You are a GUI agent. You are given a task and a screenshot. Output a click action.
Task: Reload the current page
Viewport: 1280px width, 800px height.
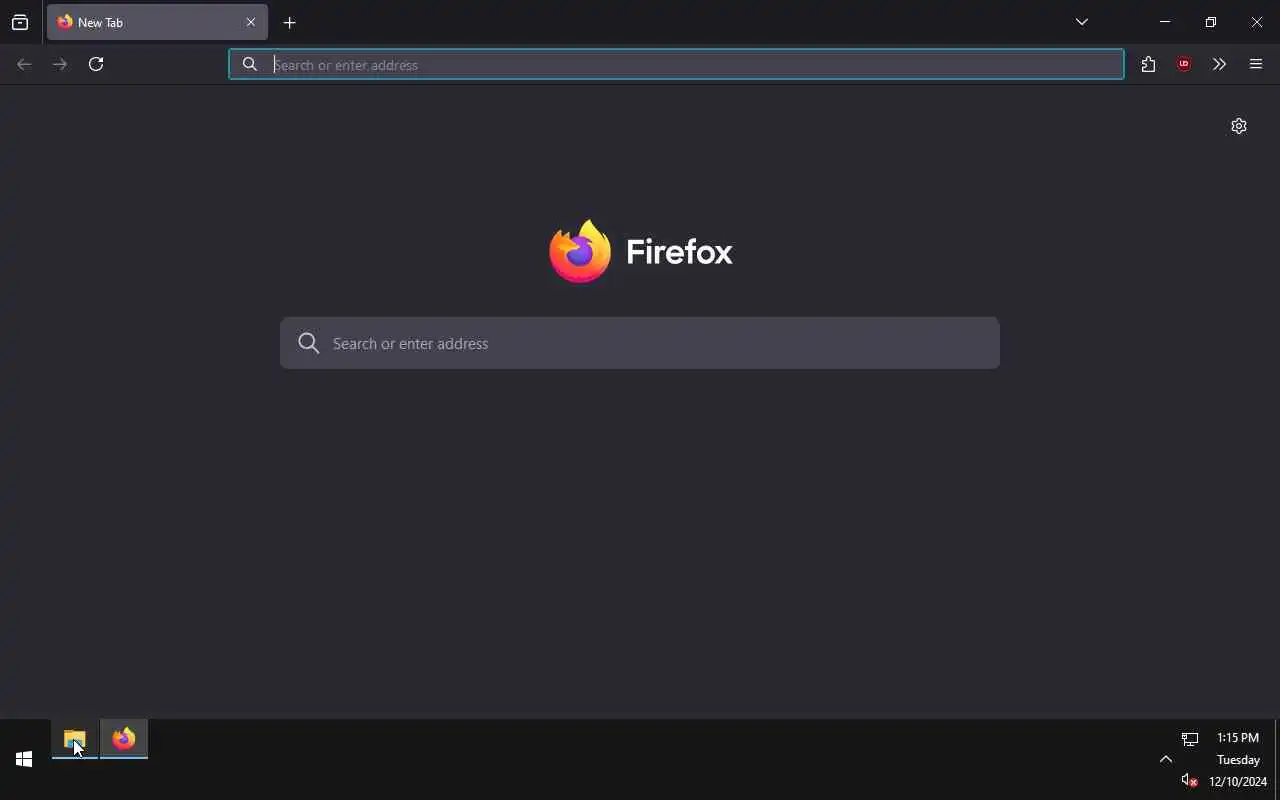96,64
